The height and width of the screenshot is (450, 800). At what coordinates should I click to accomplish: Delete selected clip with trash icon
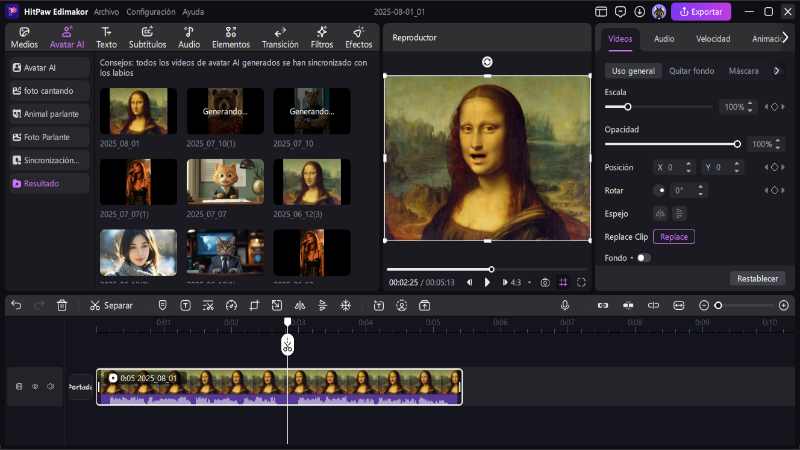tap(62, 305)
